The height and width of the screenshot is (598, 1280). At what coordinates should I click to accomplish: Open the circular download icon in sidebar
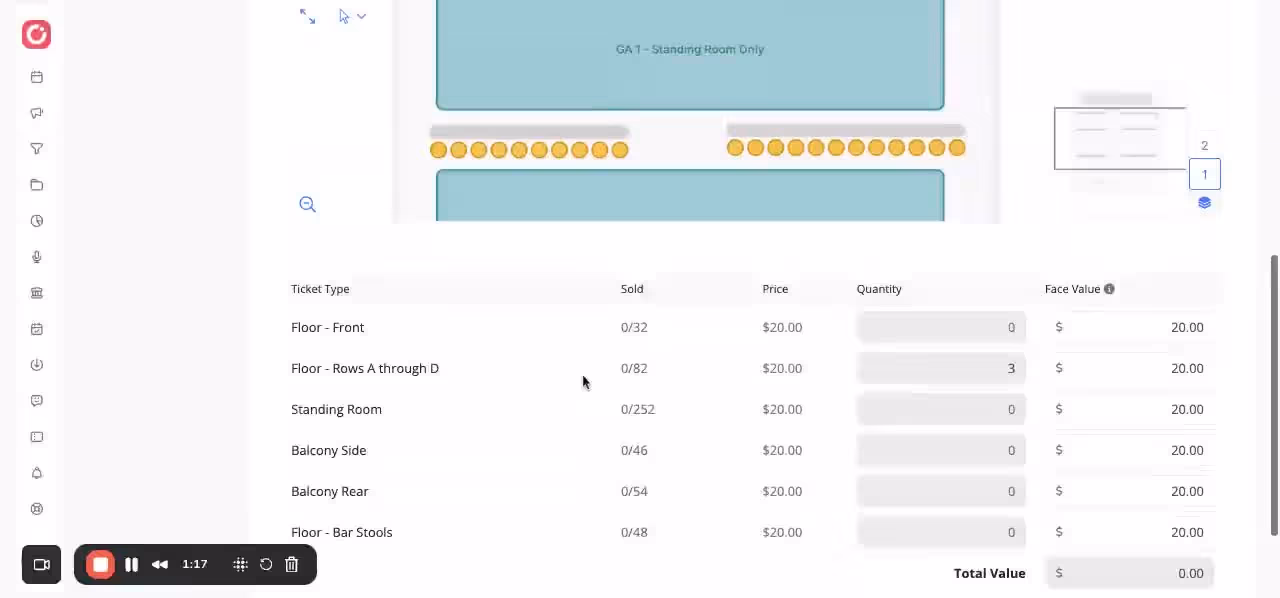(x=37, y=365)
